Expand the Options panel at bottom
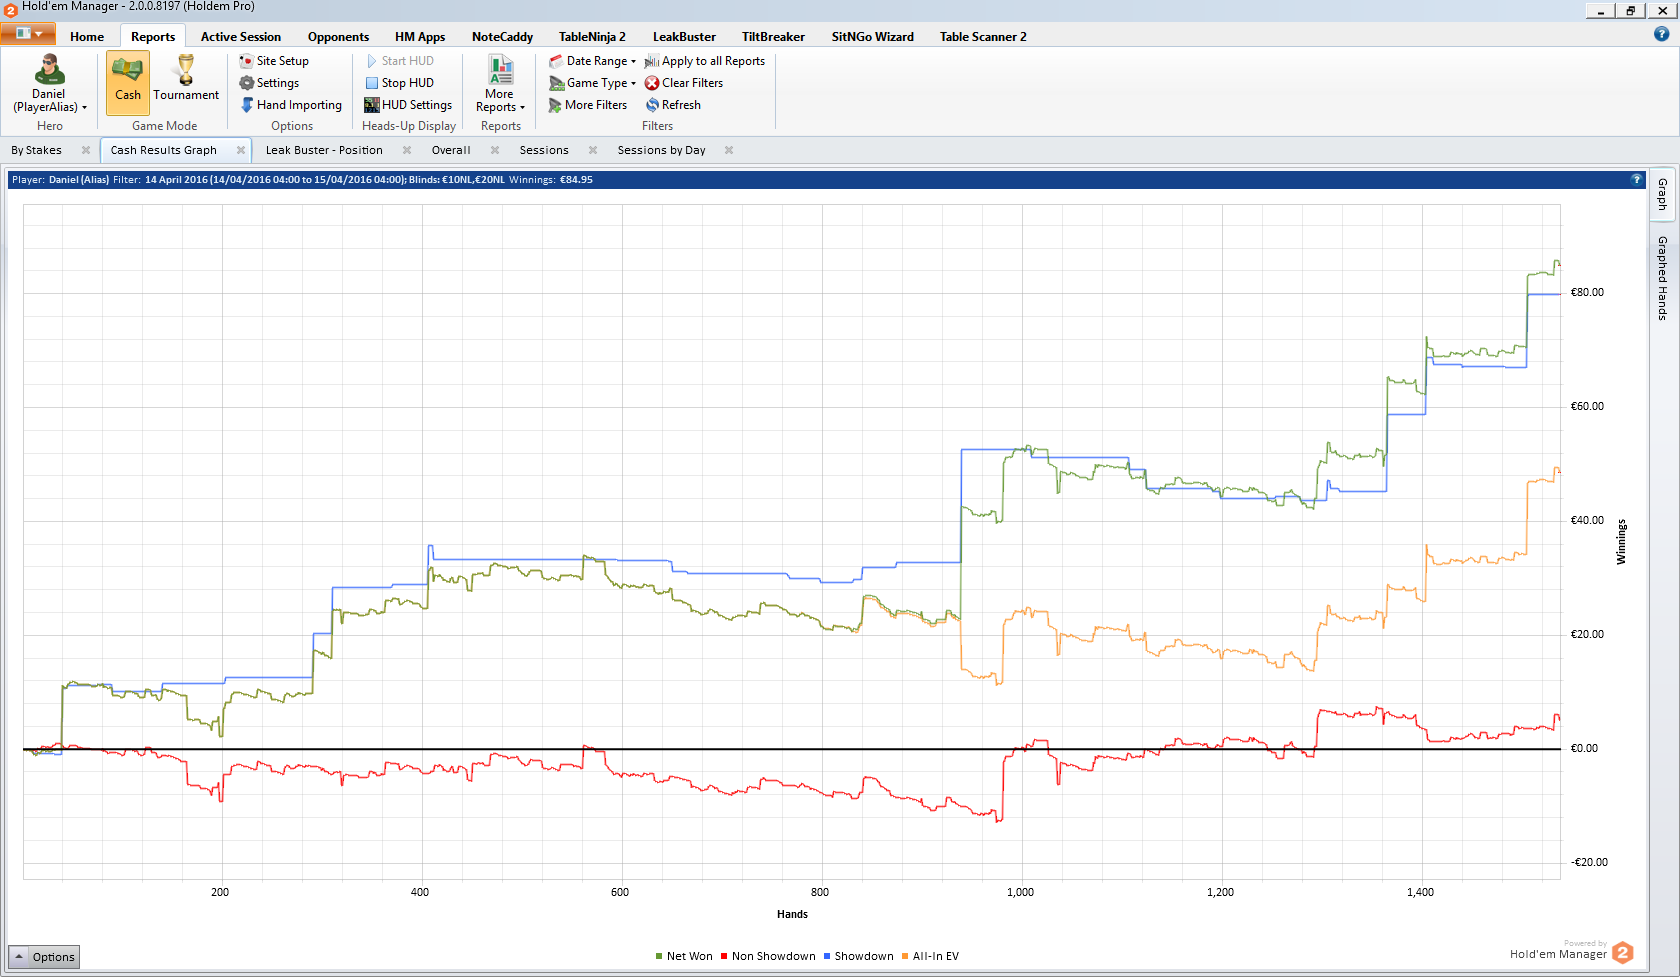The width and height of the screenshot is (1680, 977). [x=43, y=957]
